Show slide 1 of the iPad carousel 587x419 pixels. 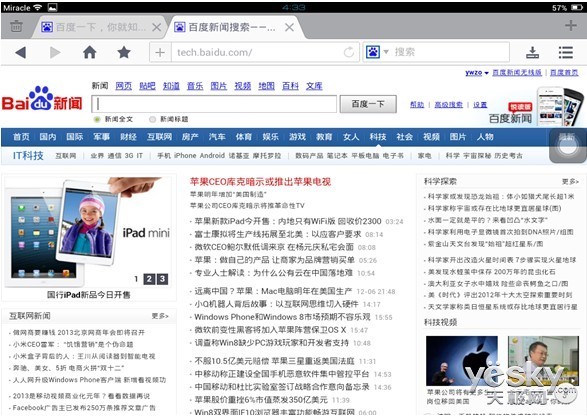(136, 279)
